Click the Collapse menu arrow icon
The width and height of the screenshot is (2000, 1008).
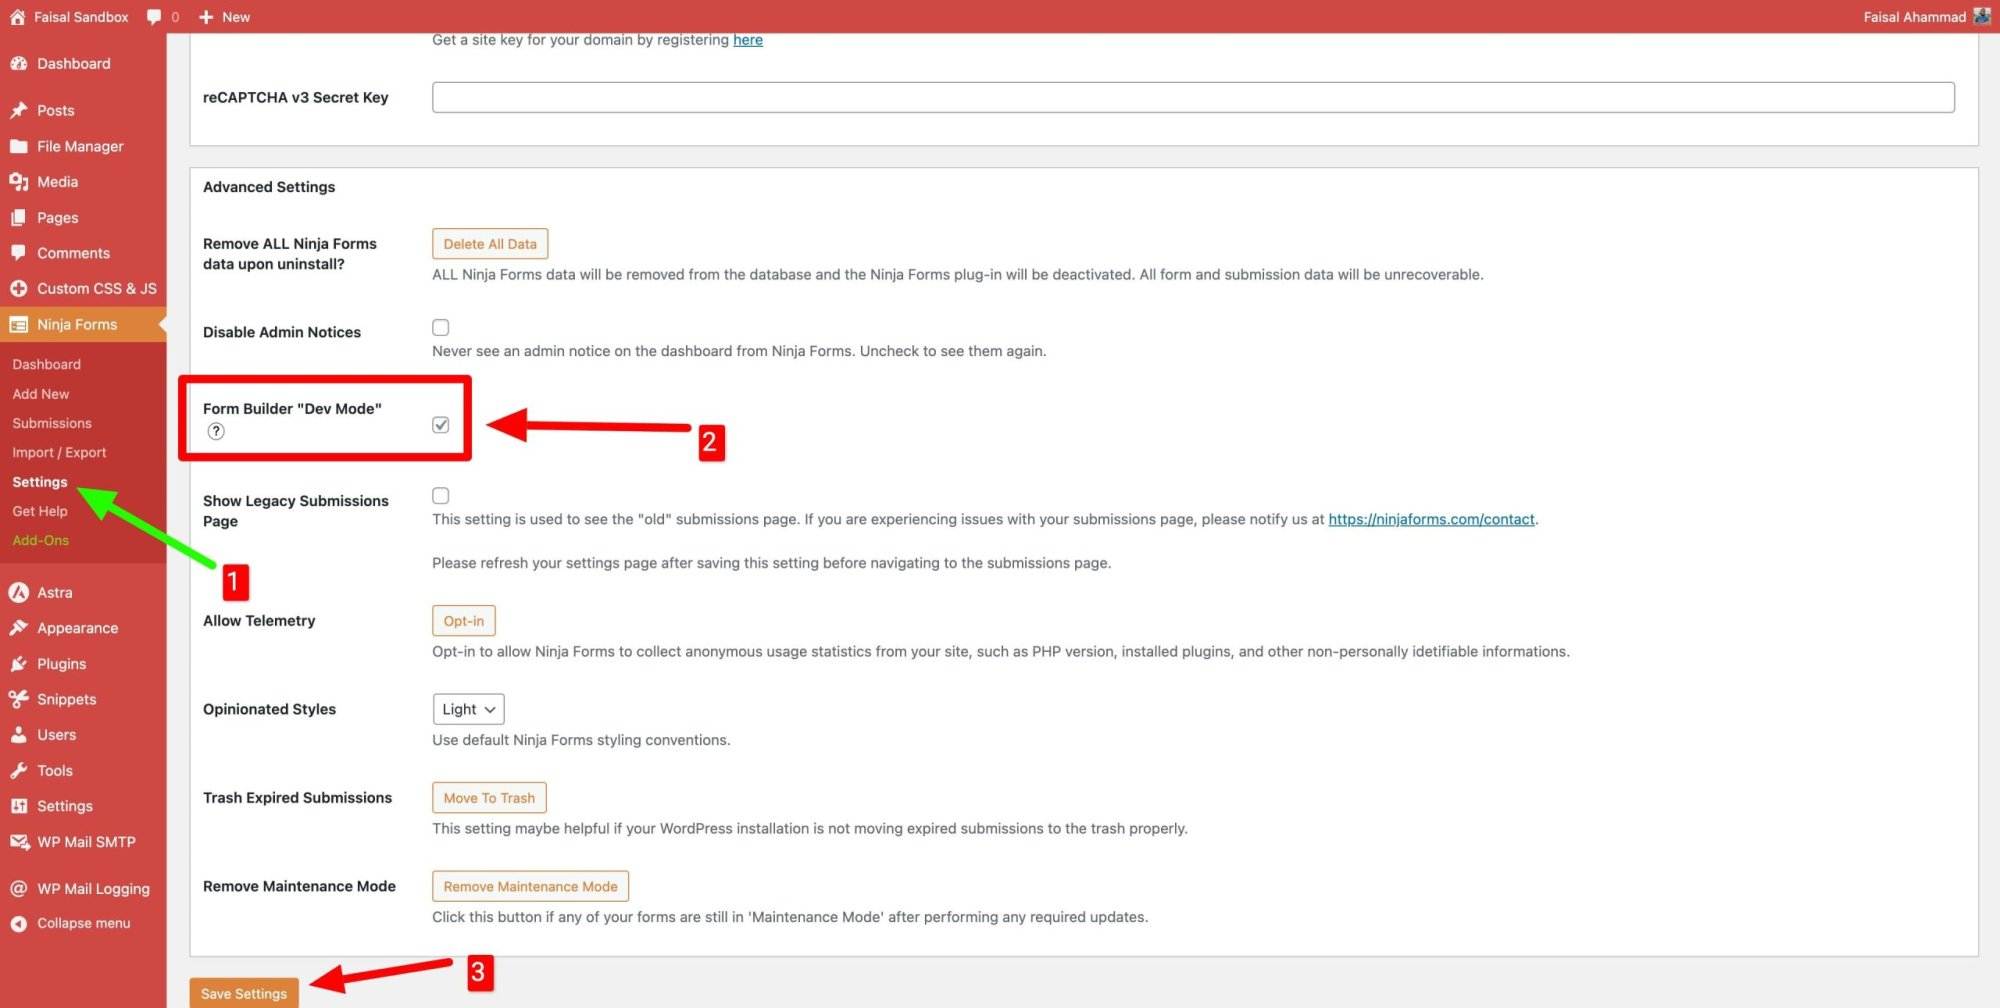tap(18, 924)
